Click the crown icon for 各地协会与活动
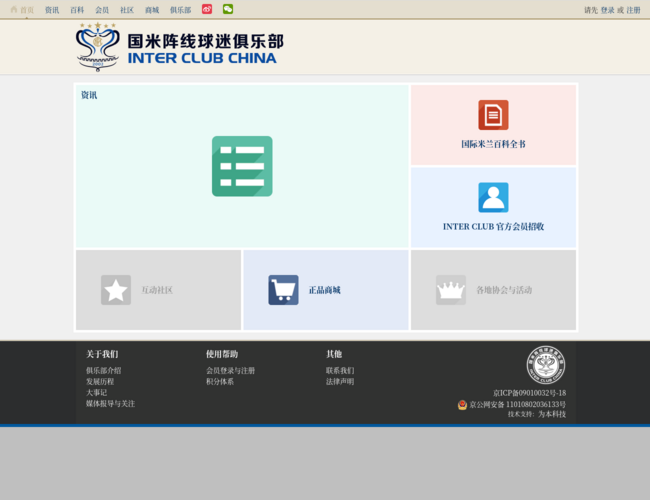This screenshot has height=500, width=650. pos(451,290)
